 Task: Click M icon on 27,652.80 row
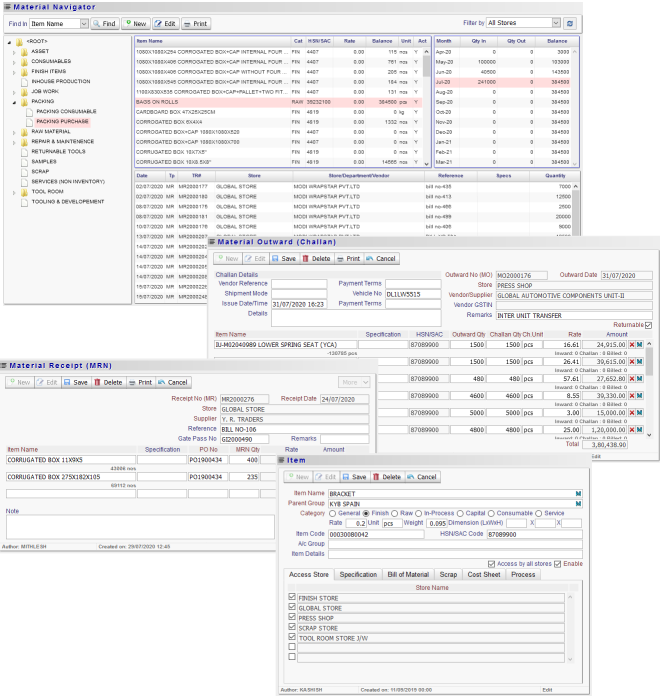pos(640,379)
